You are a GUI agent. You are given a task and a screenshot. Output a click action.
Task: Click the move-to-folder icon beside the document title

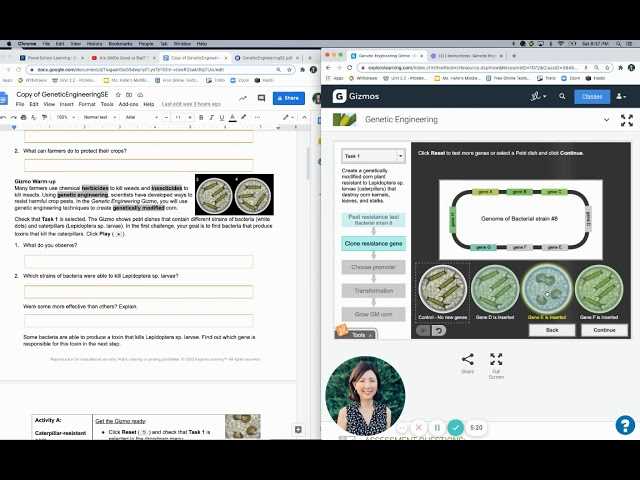click(129, 94)
